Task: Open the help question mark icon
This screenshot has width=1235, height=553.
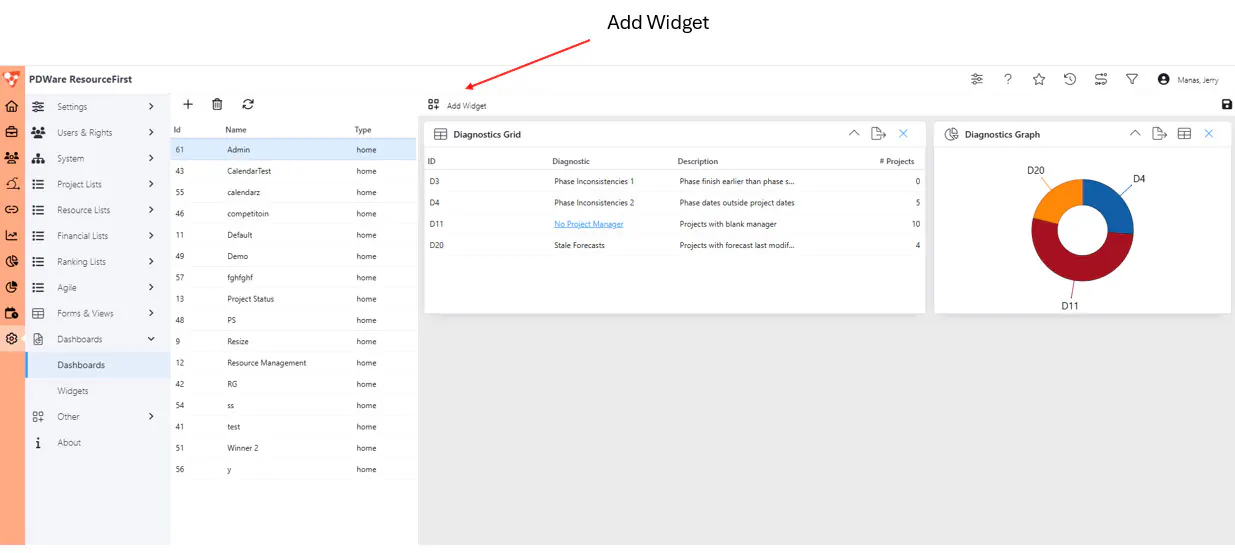Action: point(1008,79)
